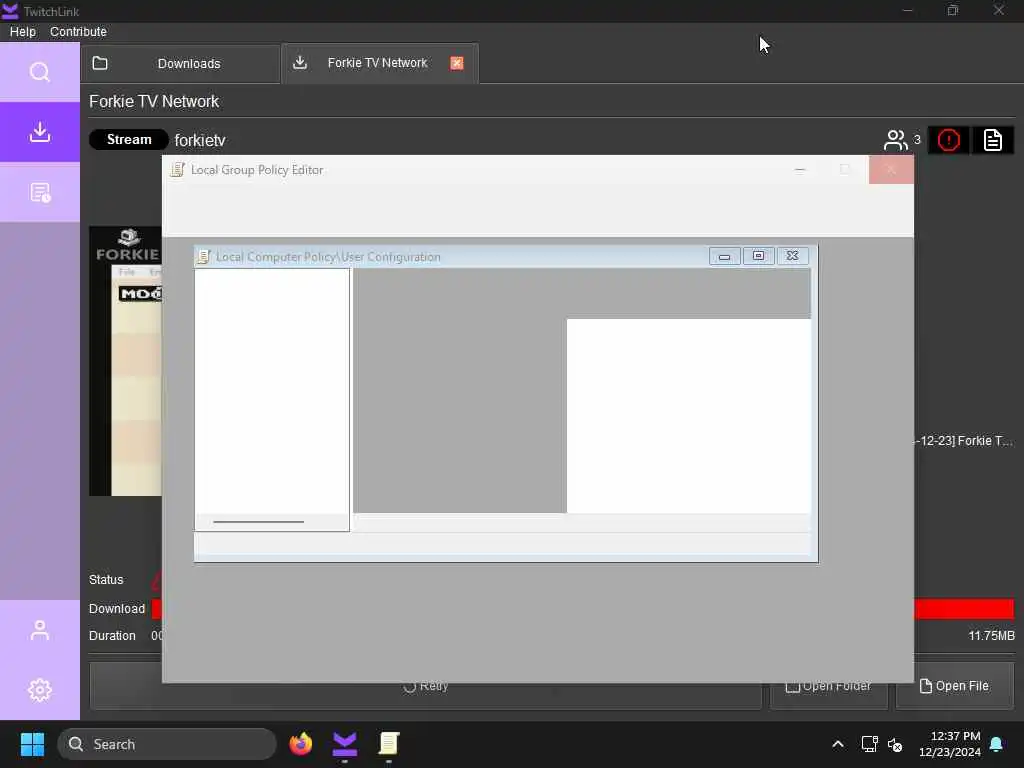Click the Stream badge label
Screen dimensions: 1024x768
tap(129, 140)
